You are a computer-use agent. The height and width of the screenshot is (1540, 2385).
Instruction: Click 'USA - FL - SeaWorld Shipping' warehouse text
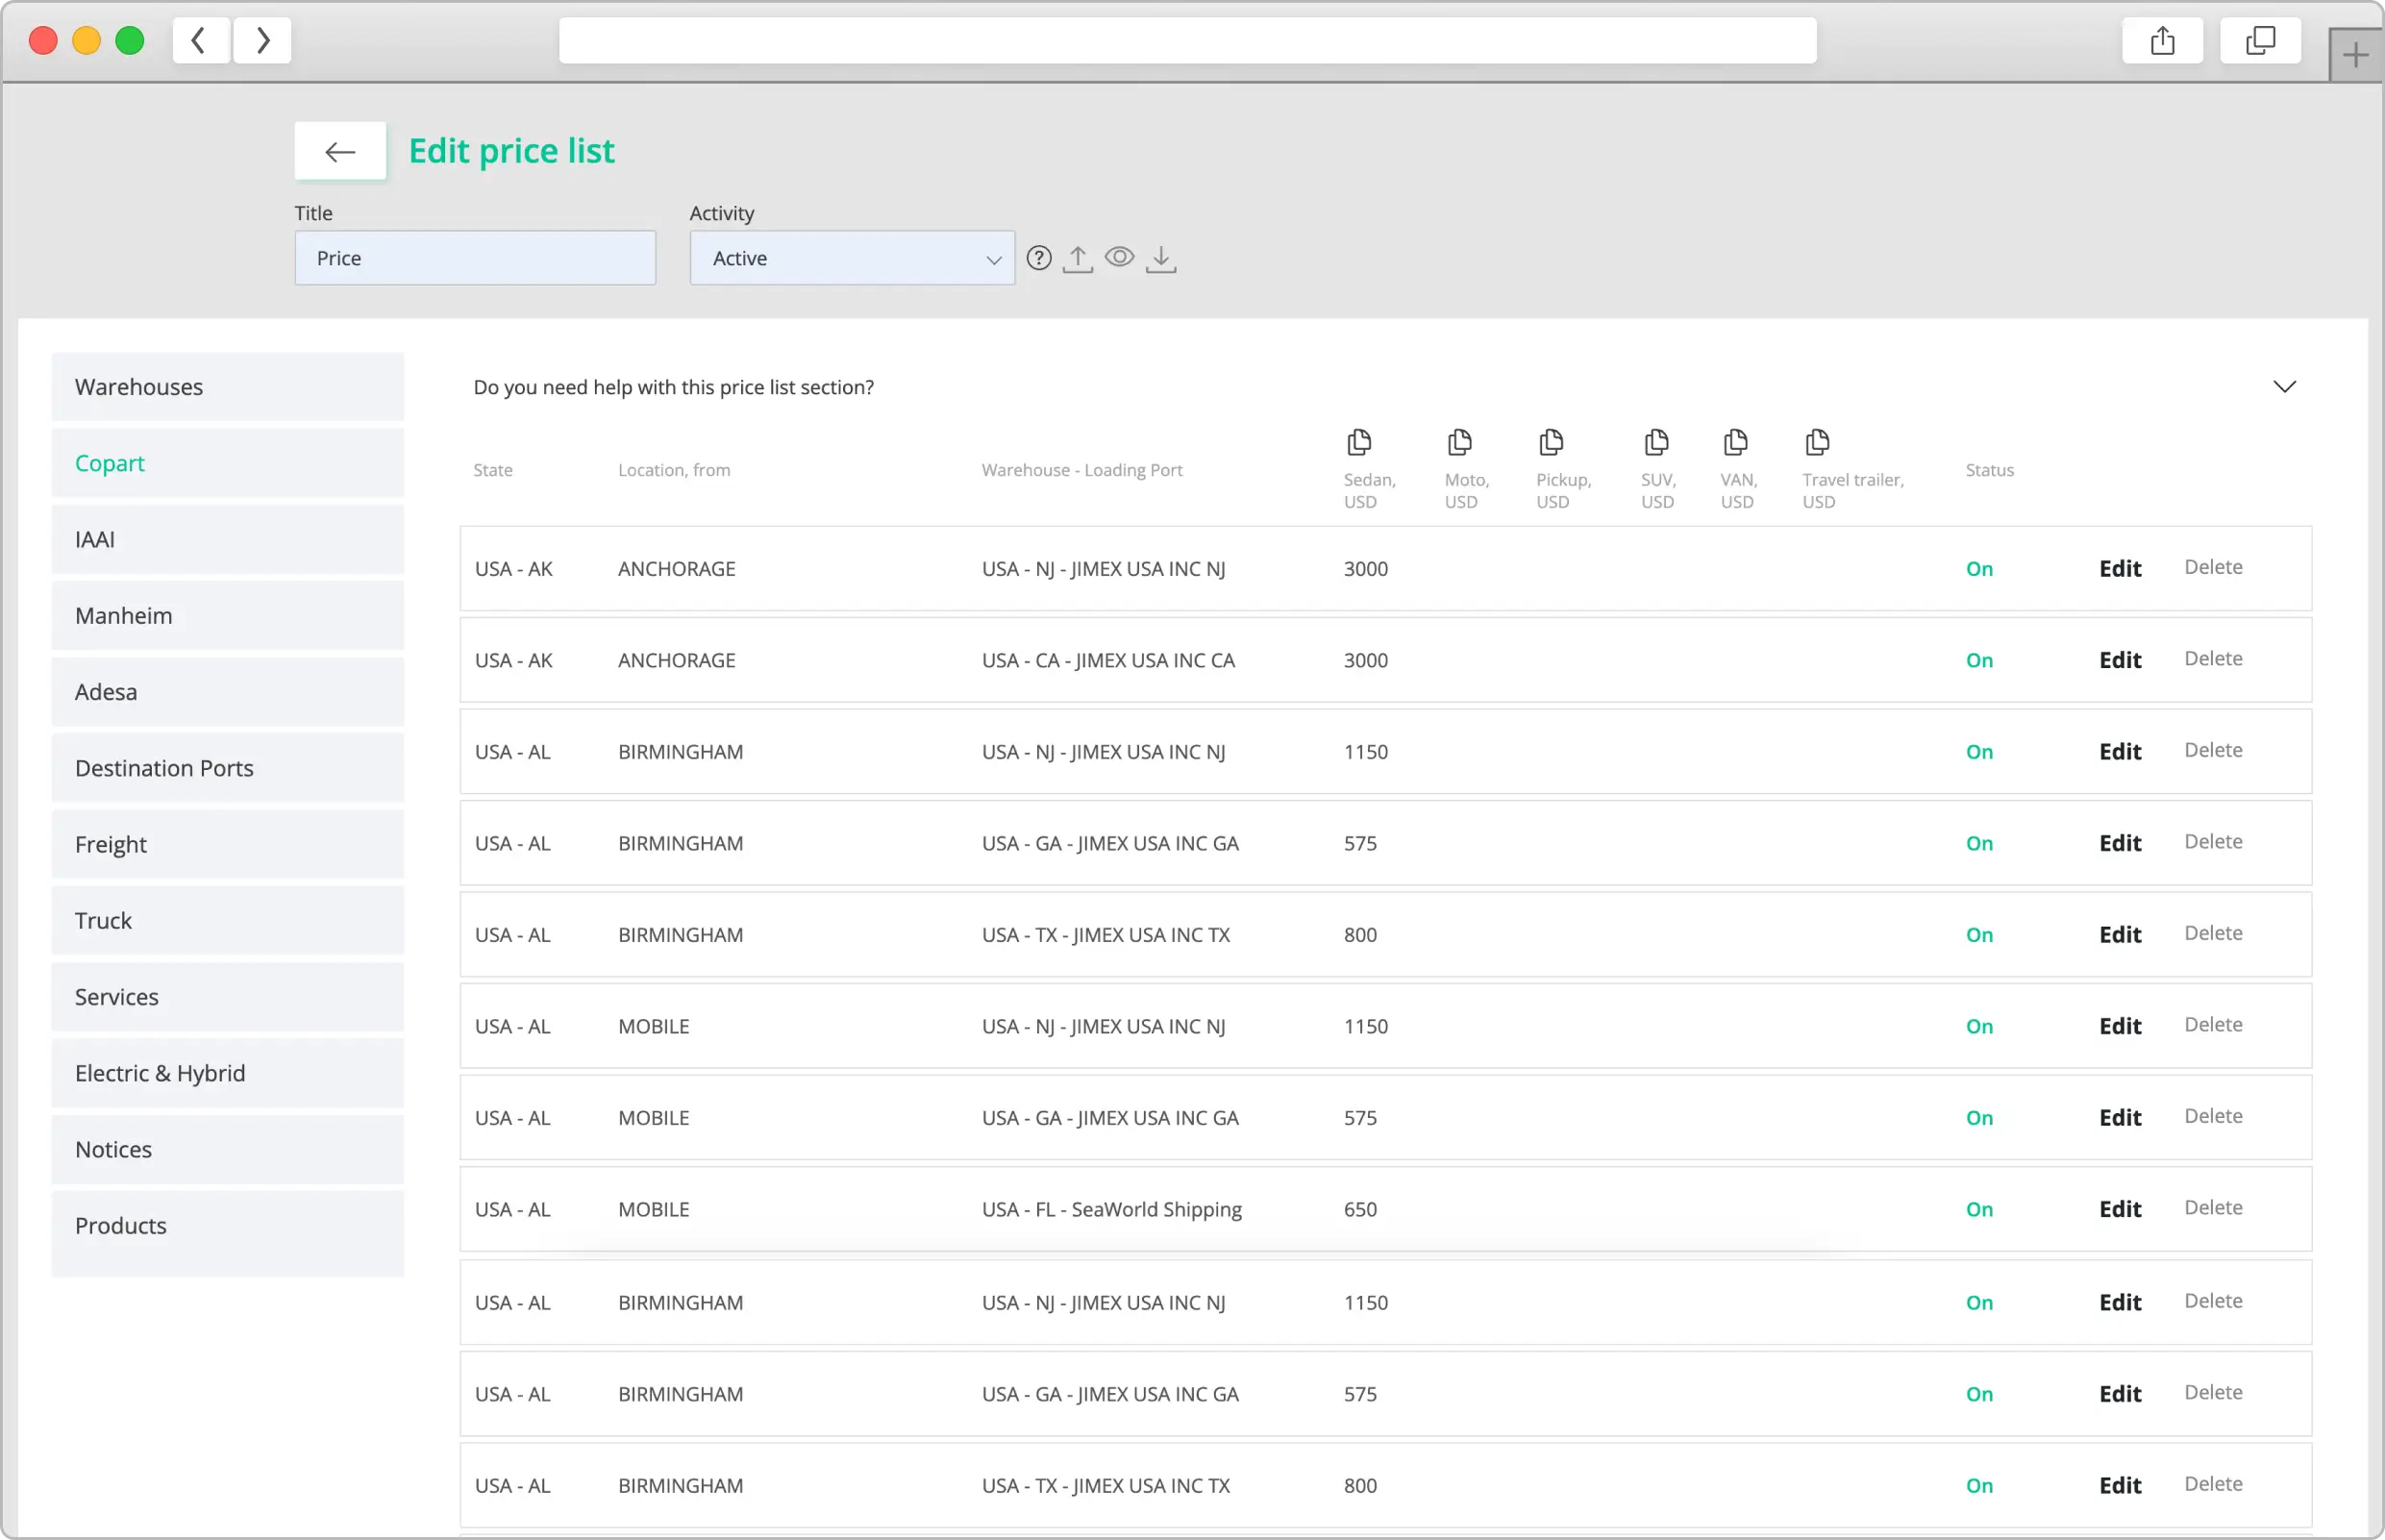[1111, 1210]
